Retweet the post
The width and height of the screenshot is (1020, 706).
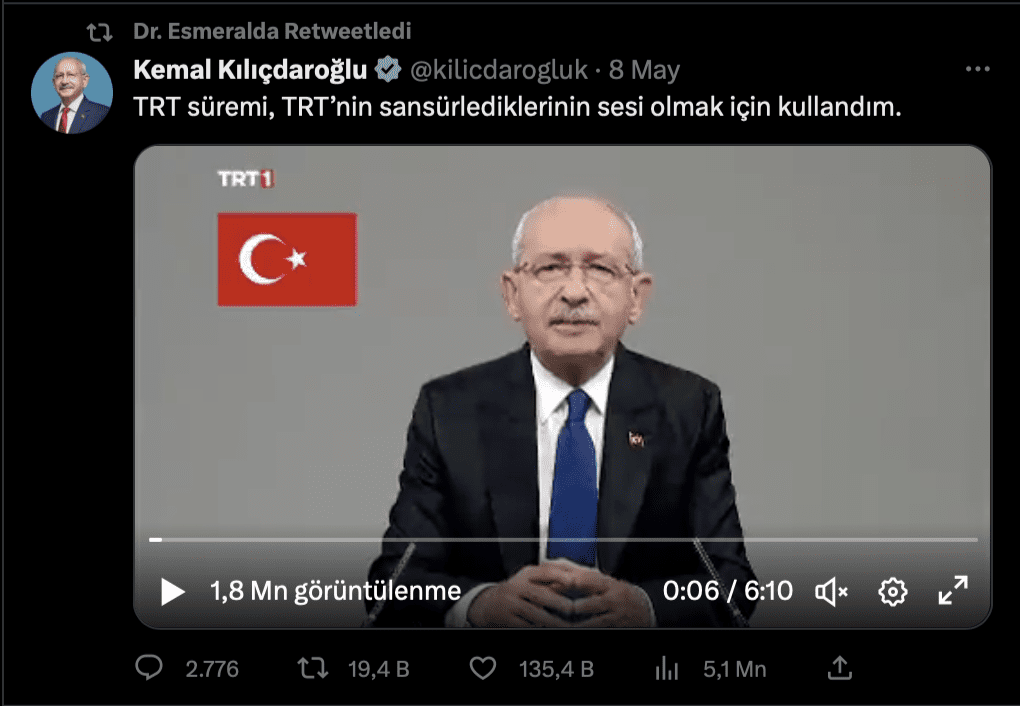point(313,668)
